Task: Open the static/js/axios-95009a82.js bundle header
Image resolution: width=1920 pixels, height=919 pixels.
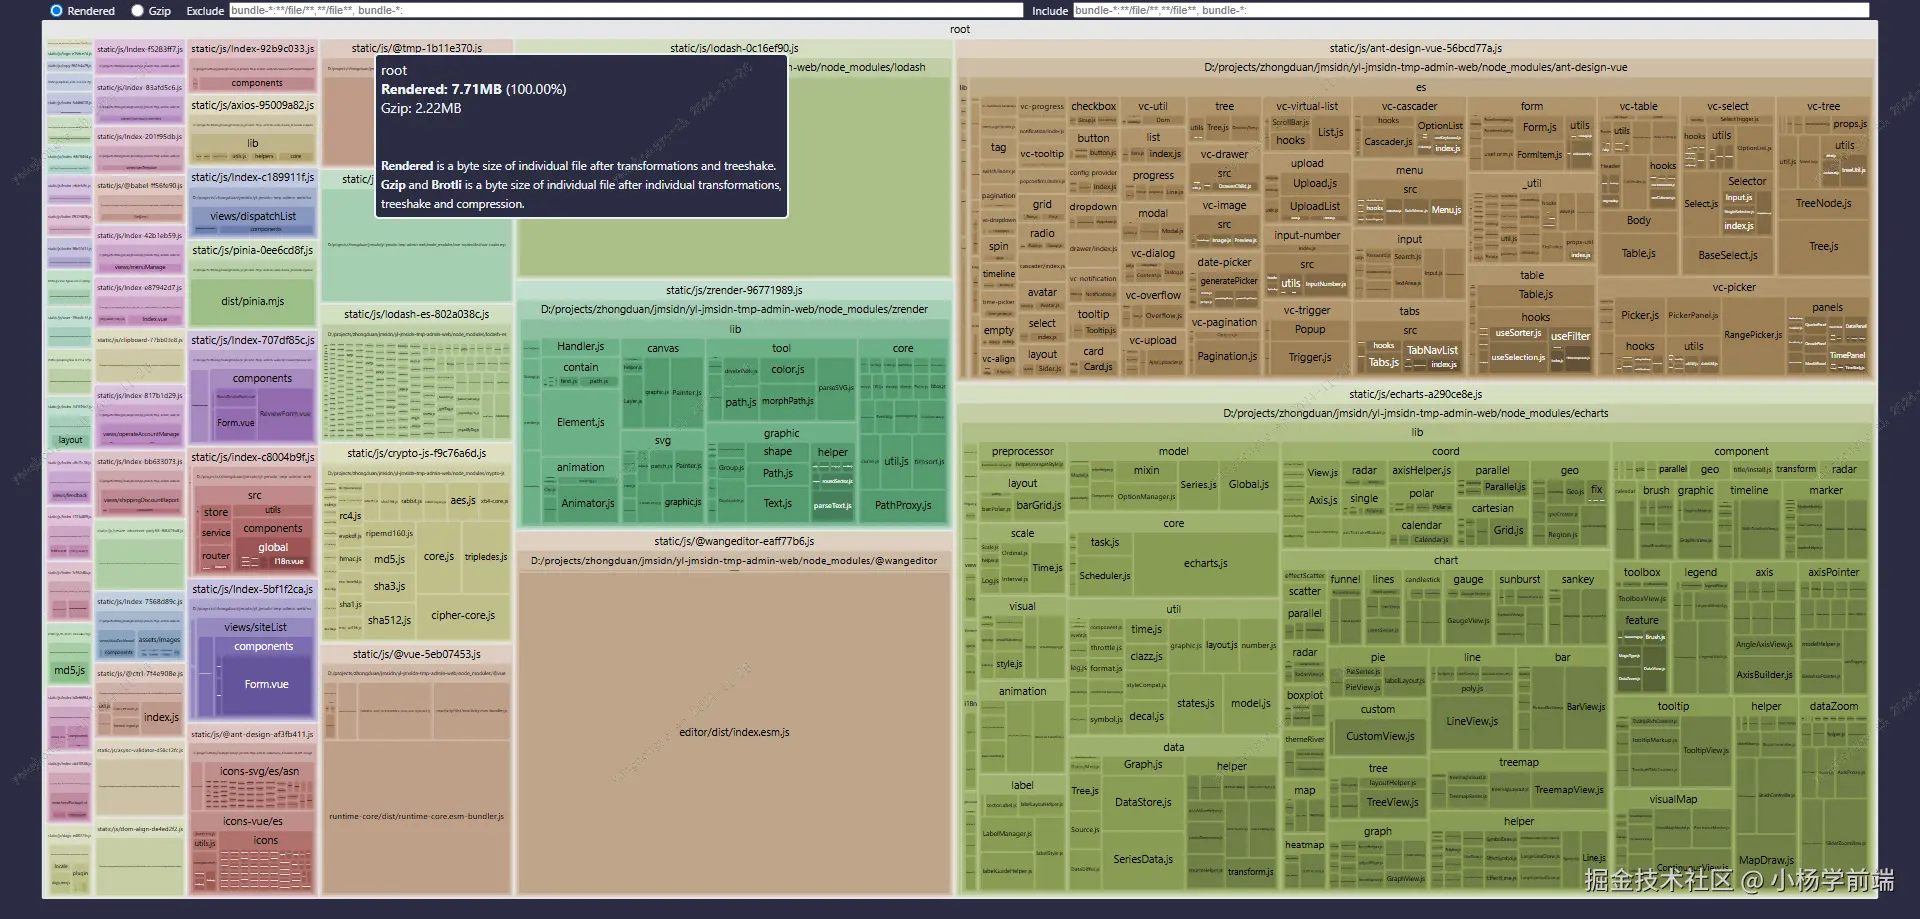Action: [253, 105]
